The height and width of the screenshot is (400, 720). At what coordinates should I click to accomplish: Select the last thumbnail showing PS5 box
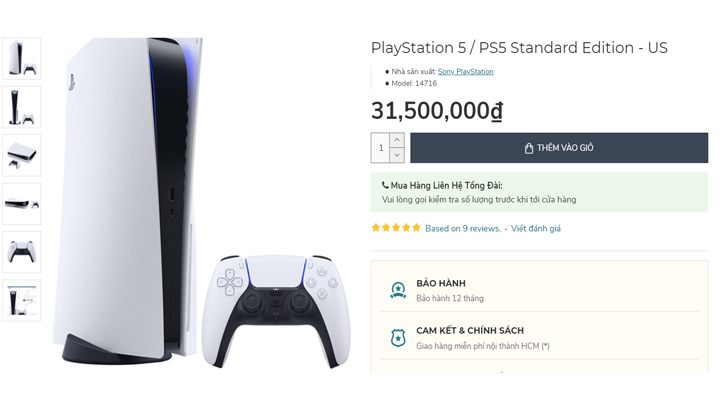(22, 300)
